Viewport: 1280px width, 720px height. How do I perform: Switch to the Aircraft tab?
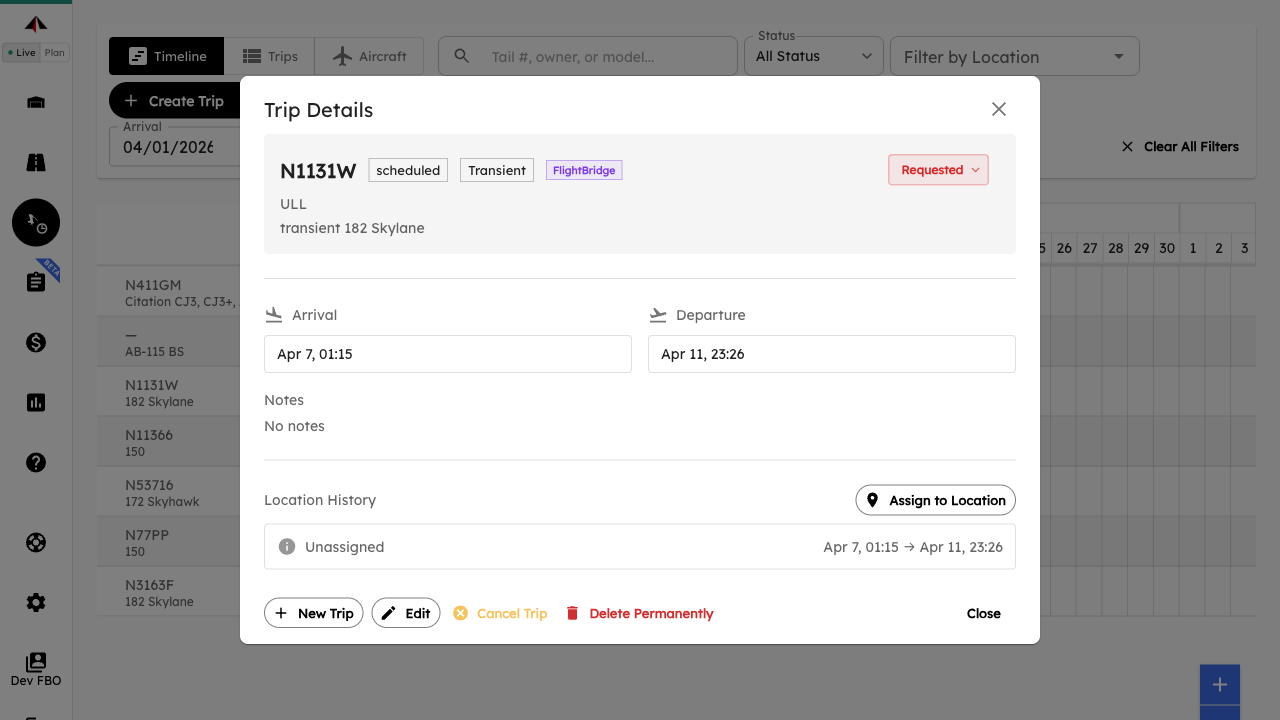369,57
